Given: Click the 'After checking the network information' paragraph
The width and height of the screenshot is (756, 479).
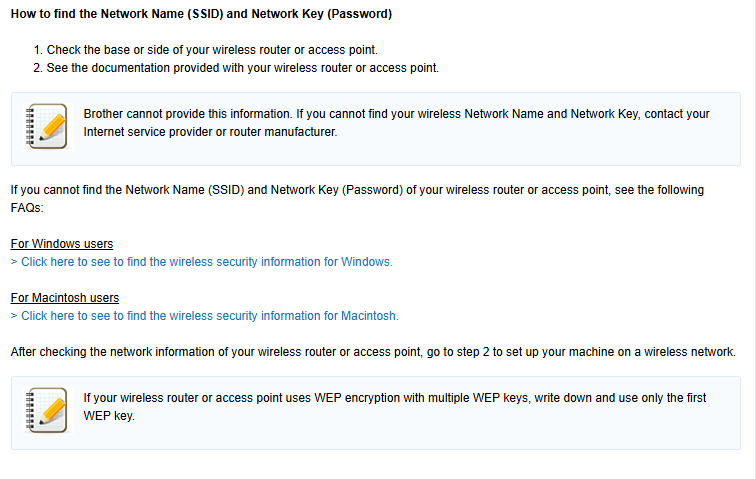Looking at the screenshot, I should pos(373,352).
